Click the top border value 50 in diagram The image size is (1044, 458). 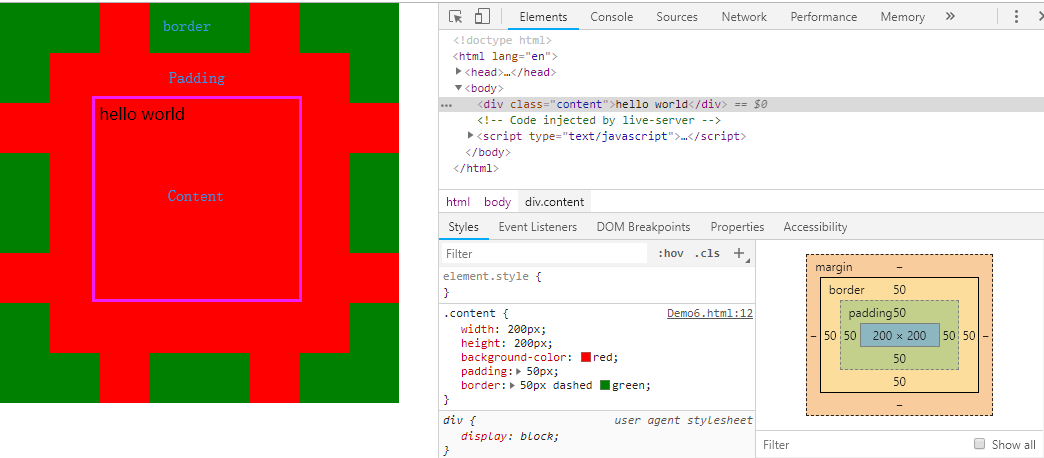(x=900, y=290)
